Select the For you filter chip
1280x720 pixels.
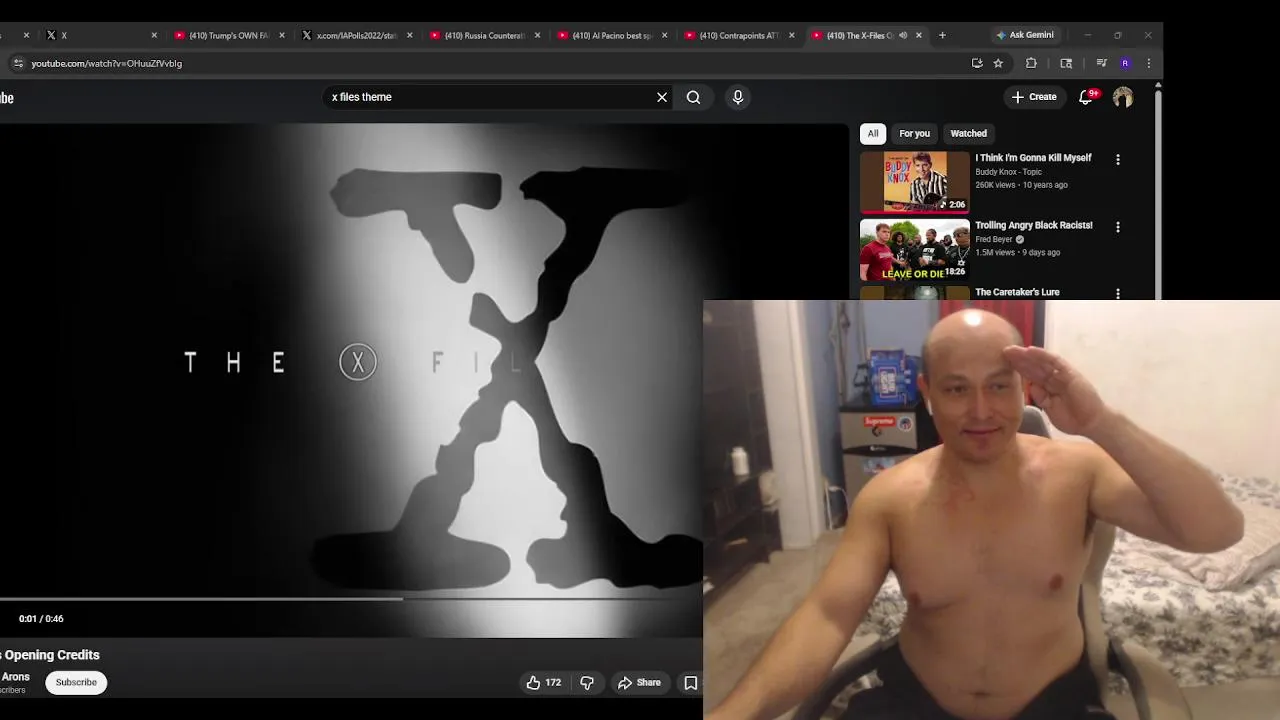tap(914, 133)
